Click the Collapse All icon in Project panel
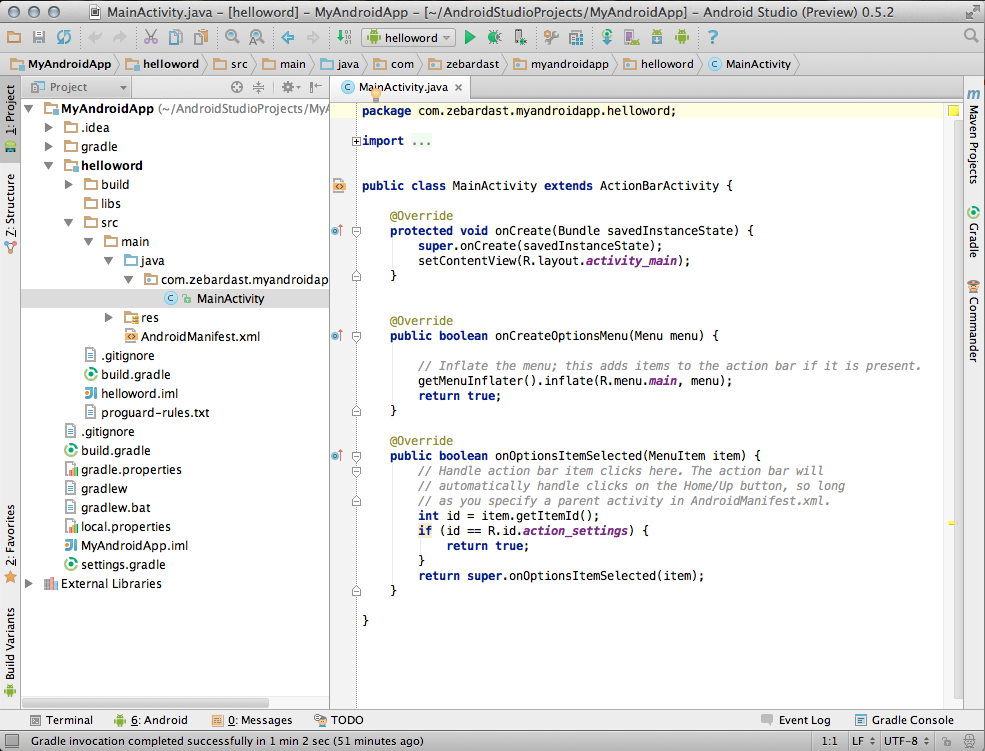Viewport: 985px width, 751px height. tap(258, 87)
